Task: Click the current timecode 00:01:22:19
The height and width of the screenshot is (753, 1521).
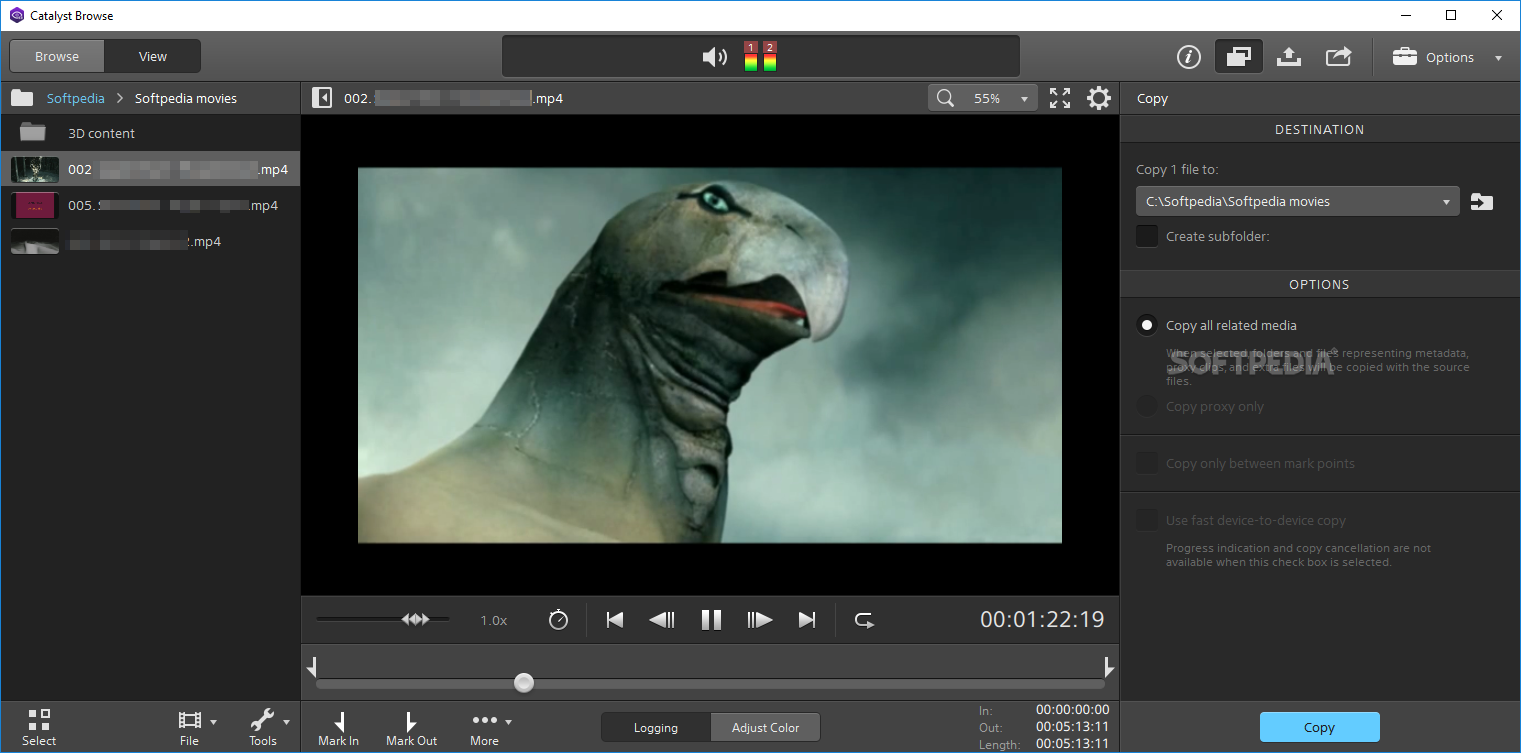Action: tap(1042, 620)
